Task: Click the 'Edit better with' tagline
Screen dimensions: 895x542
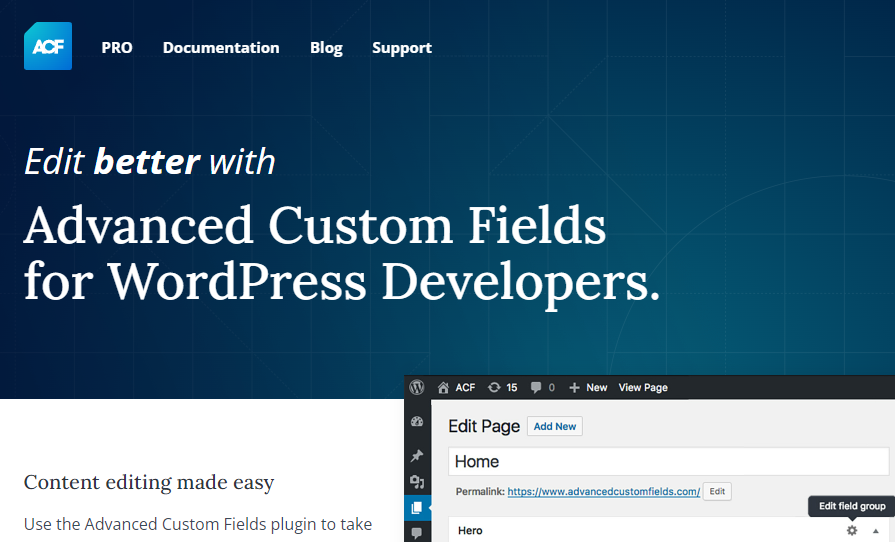Action: [150, 161]
